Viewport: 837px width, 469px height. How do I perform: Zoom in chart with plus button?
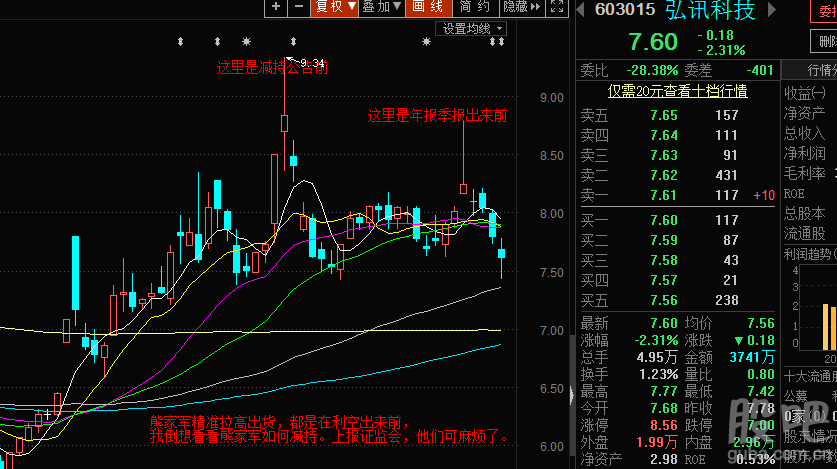point(276,7)
